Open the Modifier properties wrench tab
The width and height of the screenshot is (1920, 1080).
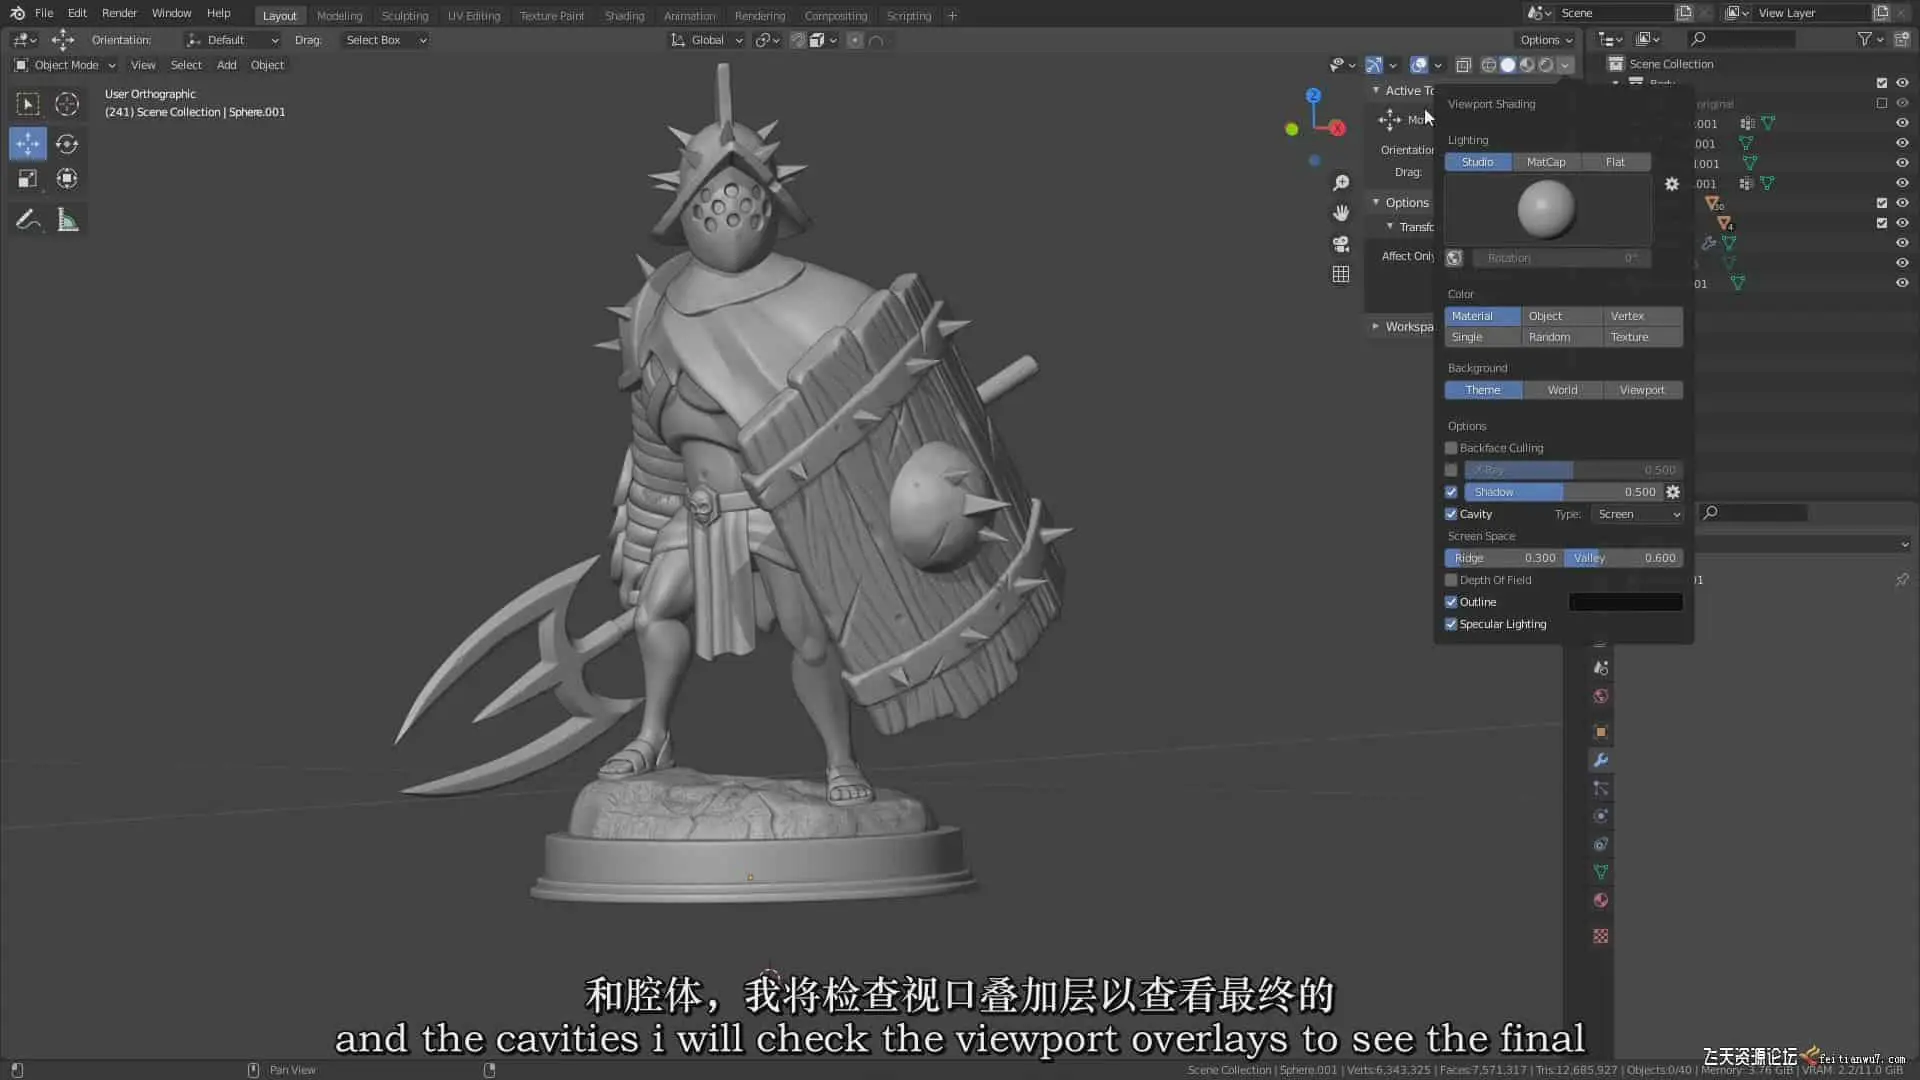coord(1601,760)
